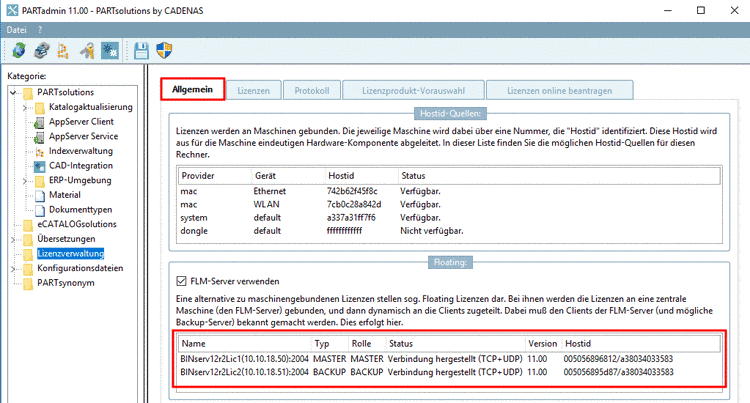Image resolution: width=750 pixels, height=403 pixels.
Task: Select Katalogaktualisierung in the tree
Action: click(x=91, y=107)
